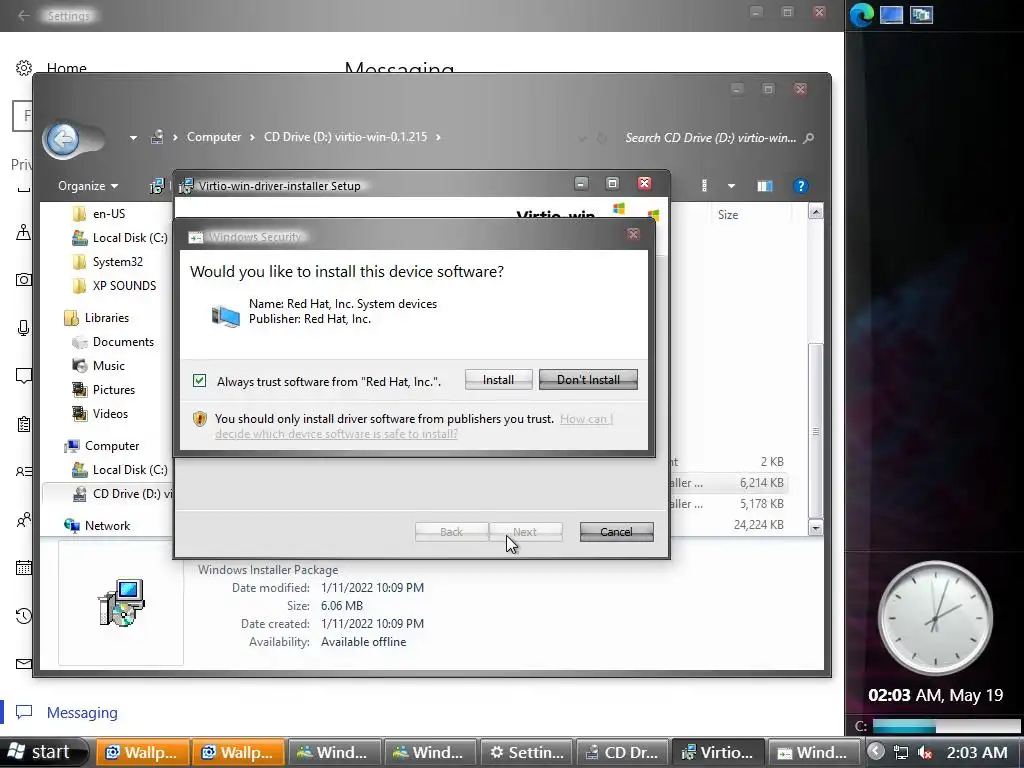Image resolution: width=1024 pixels, height=768 pixels.
Task: Select Local Disk (C:) under Computer
Action: coord(120,470)
